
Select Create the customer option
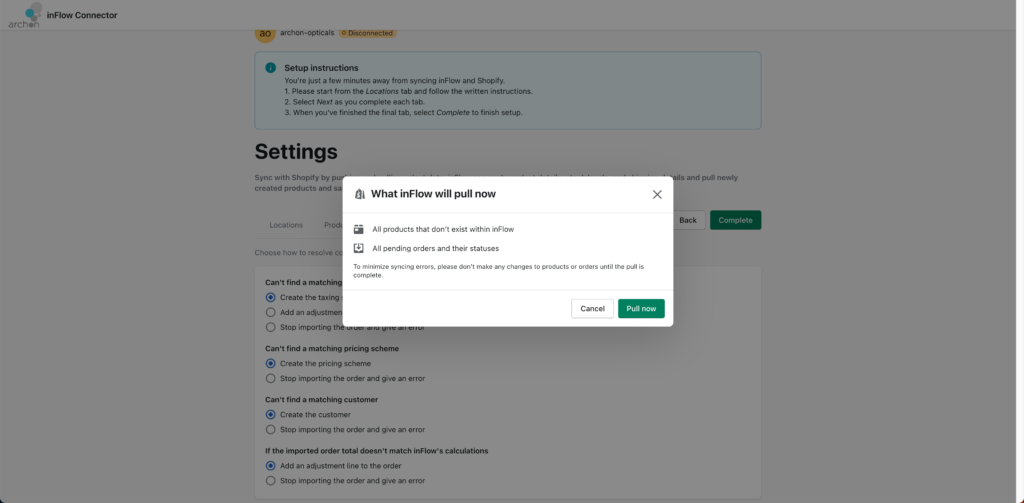pyautogui.click(x=270, y=414)
